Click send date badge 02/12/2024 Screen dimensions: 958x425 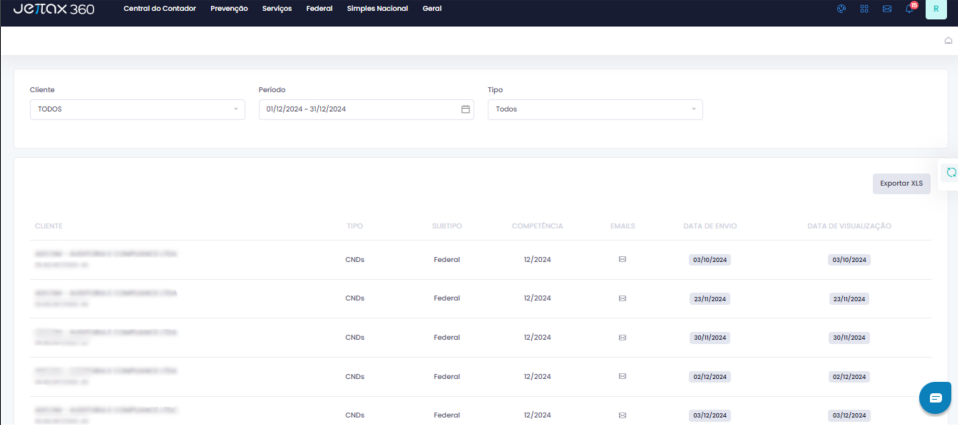point(709,377)
